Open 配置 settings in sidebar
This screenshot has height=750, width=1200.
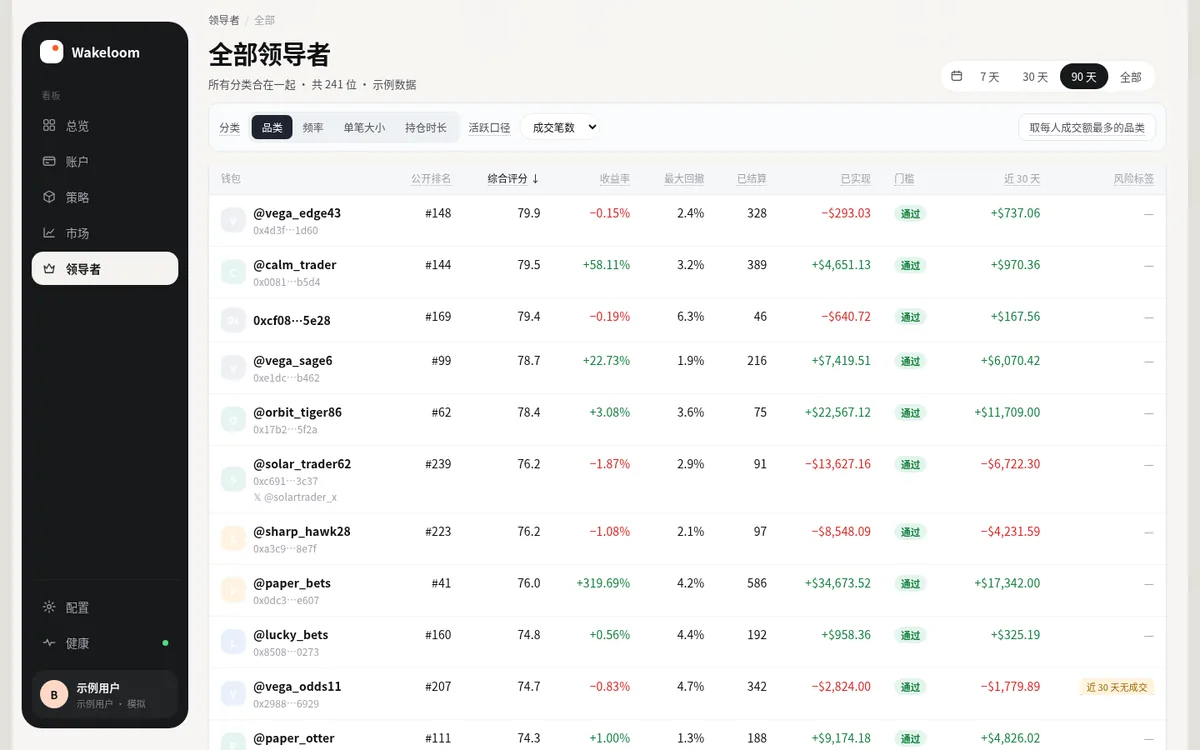(105, 608)
